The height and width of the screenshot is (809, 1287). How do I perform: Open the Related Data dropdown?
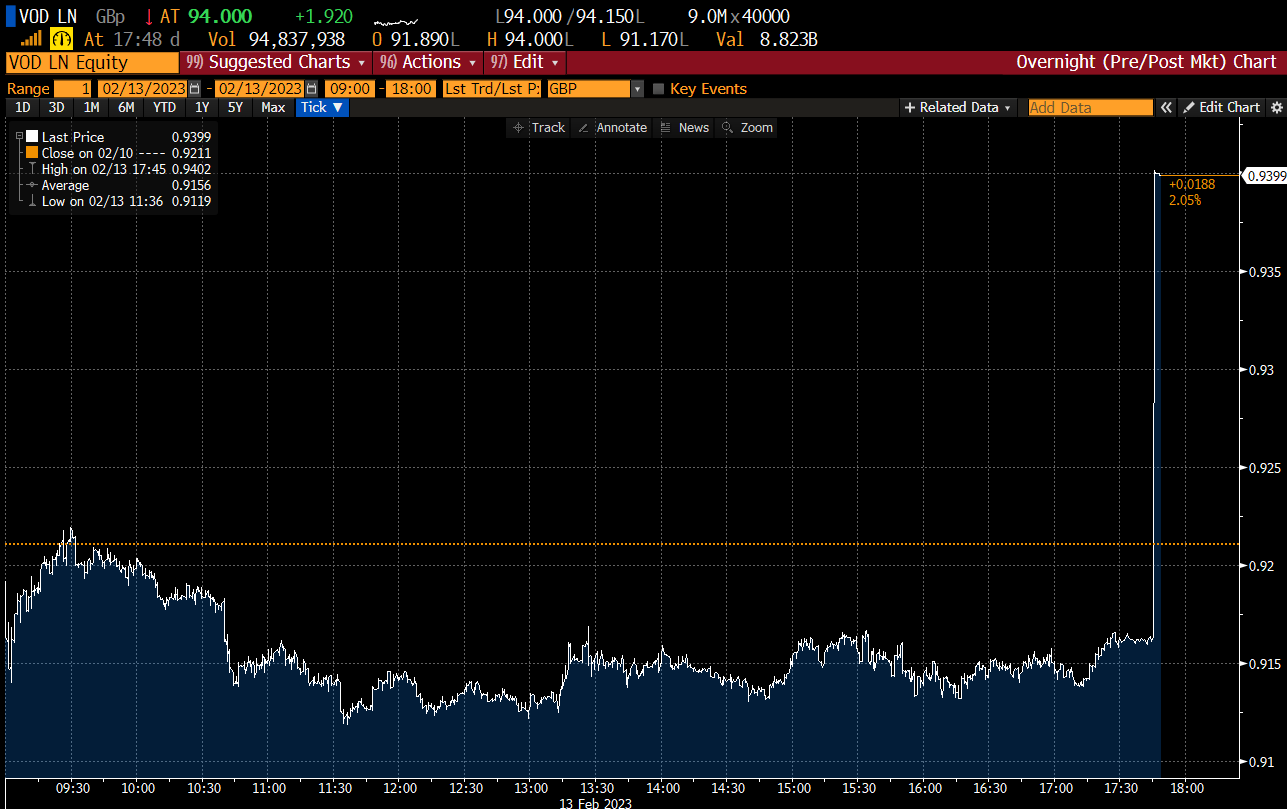[957, 107]
